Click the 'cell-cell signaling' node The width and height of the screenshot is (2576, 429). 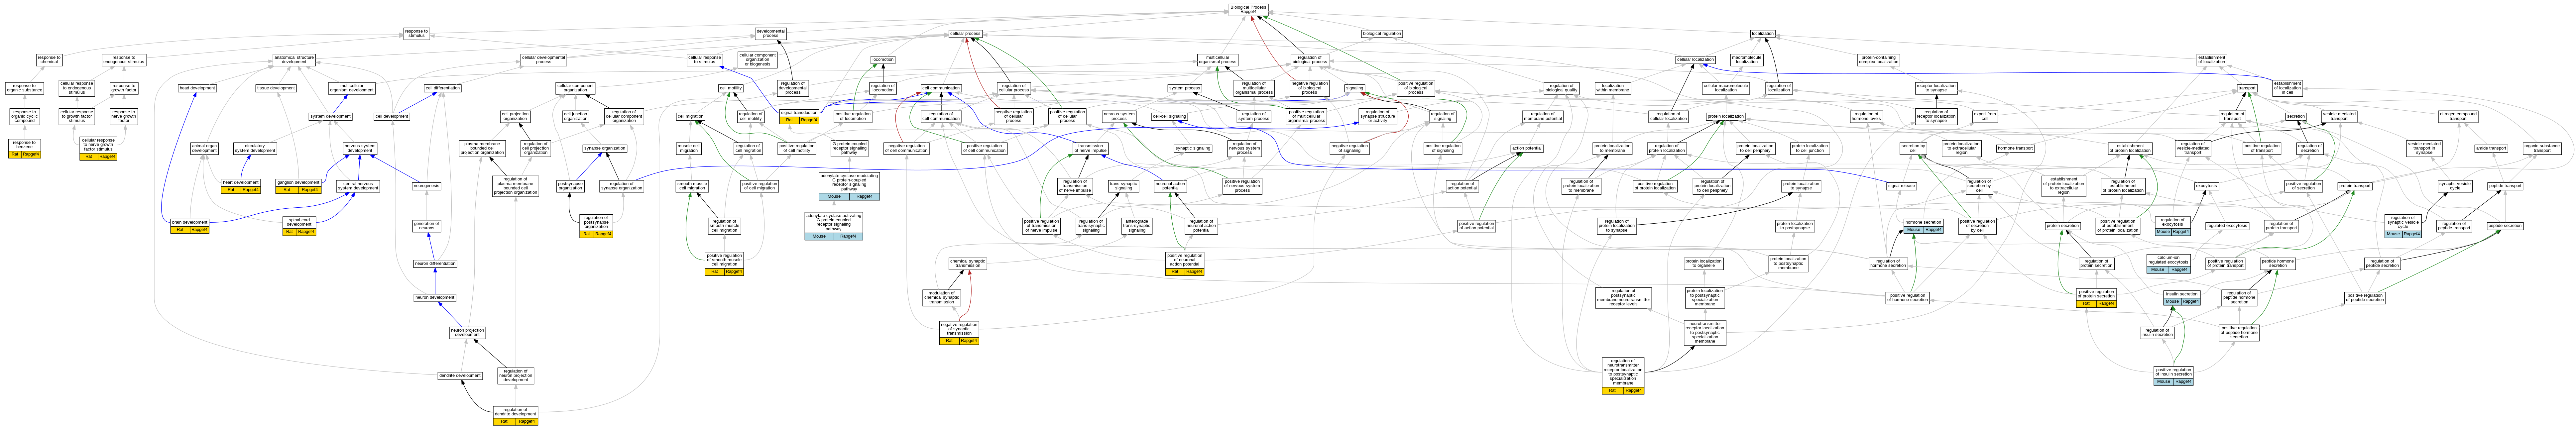tap(1169, 116)
